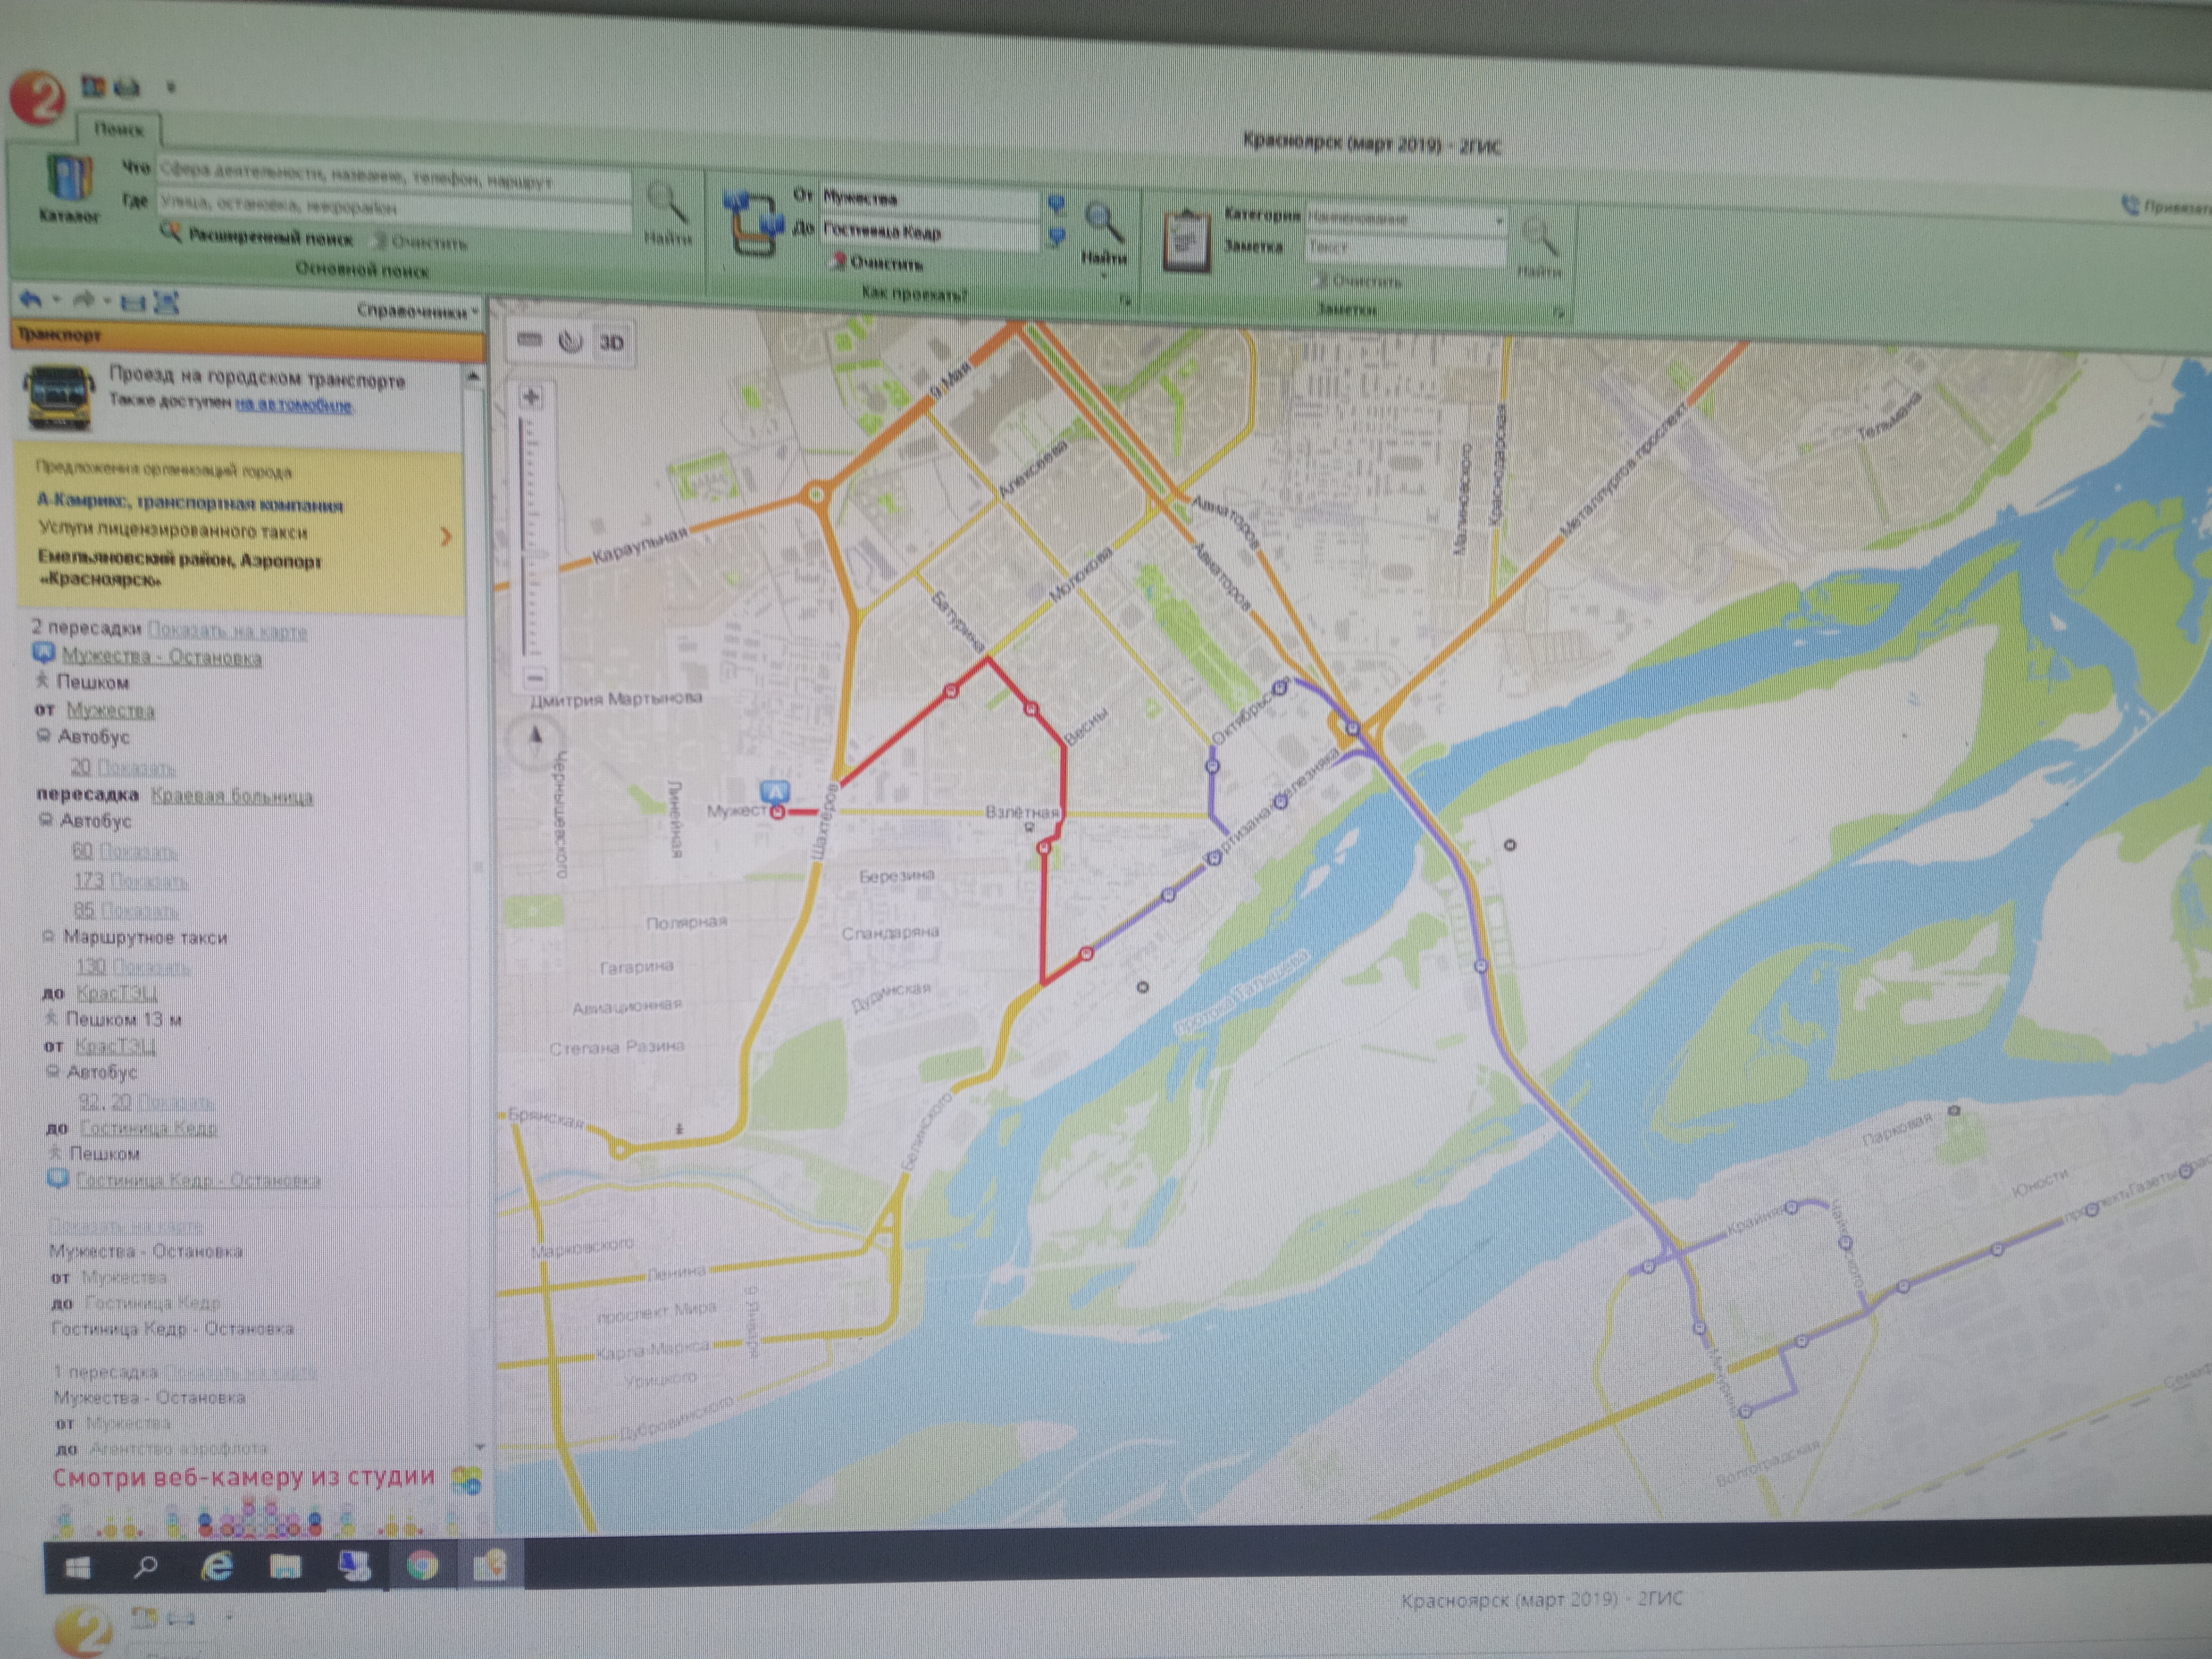This screenshot has width=2212, height=1659.
Task: Pick destination point on map pin icon
Action: tap(1056, 237)
